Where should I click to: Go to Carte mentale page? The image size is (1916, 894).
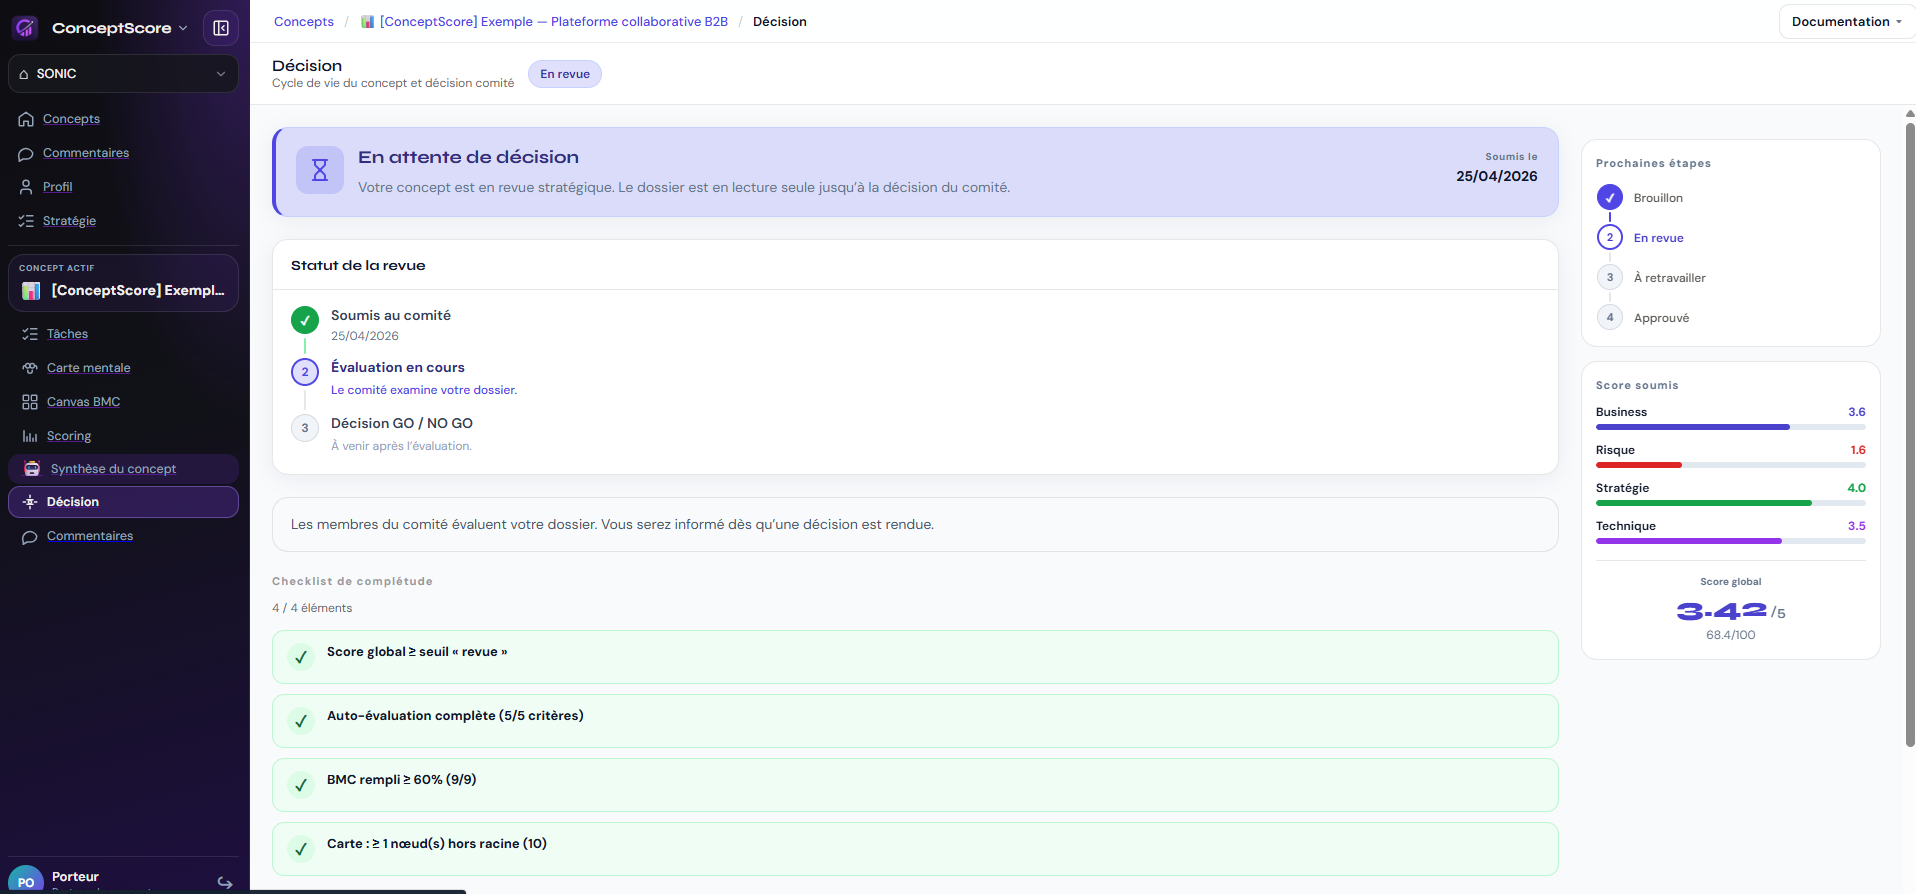tap(89, 368)
